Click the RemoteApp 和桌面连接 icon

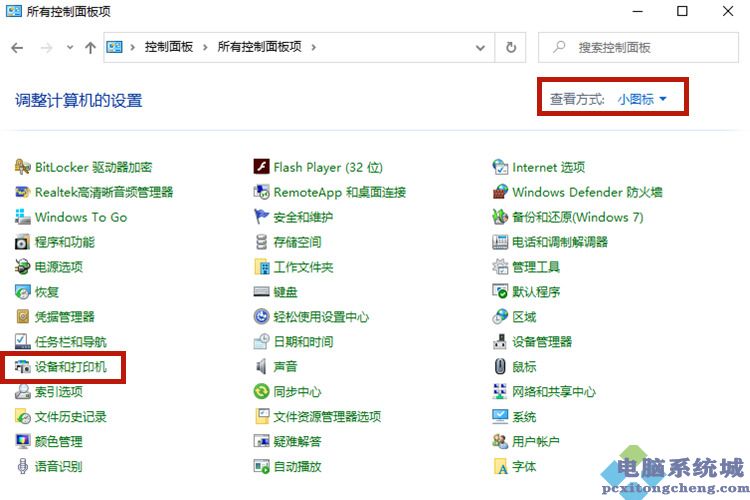click(261, 192)
